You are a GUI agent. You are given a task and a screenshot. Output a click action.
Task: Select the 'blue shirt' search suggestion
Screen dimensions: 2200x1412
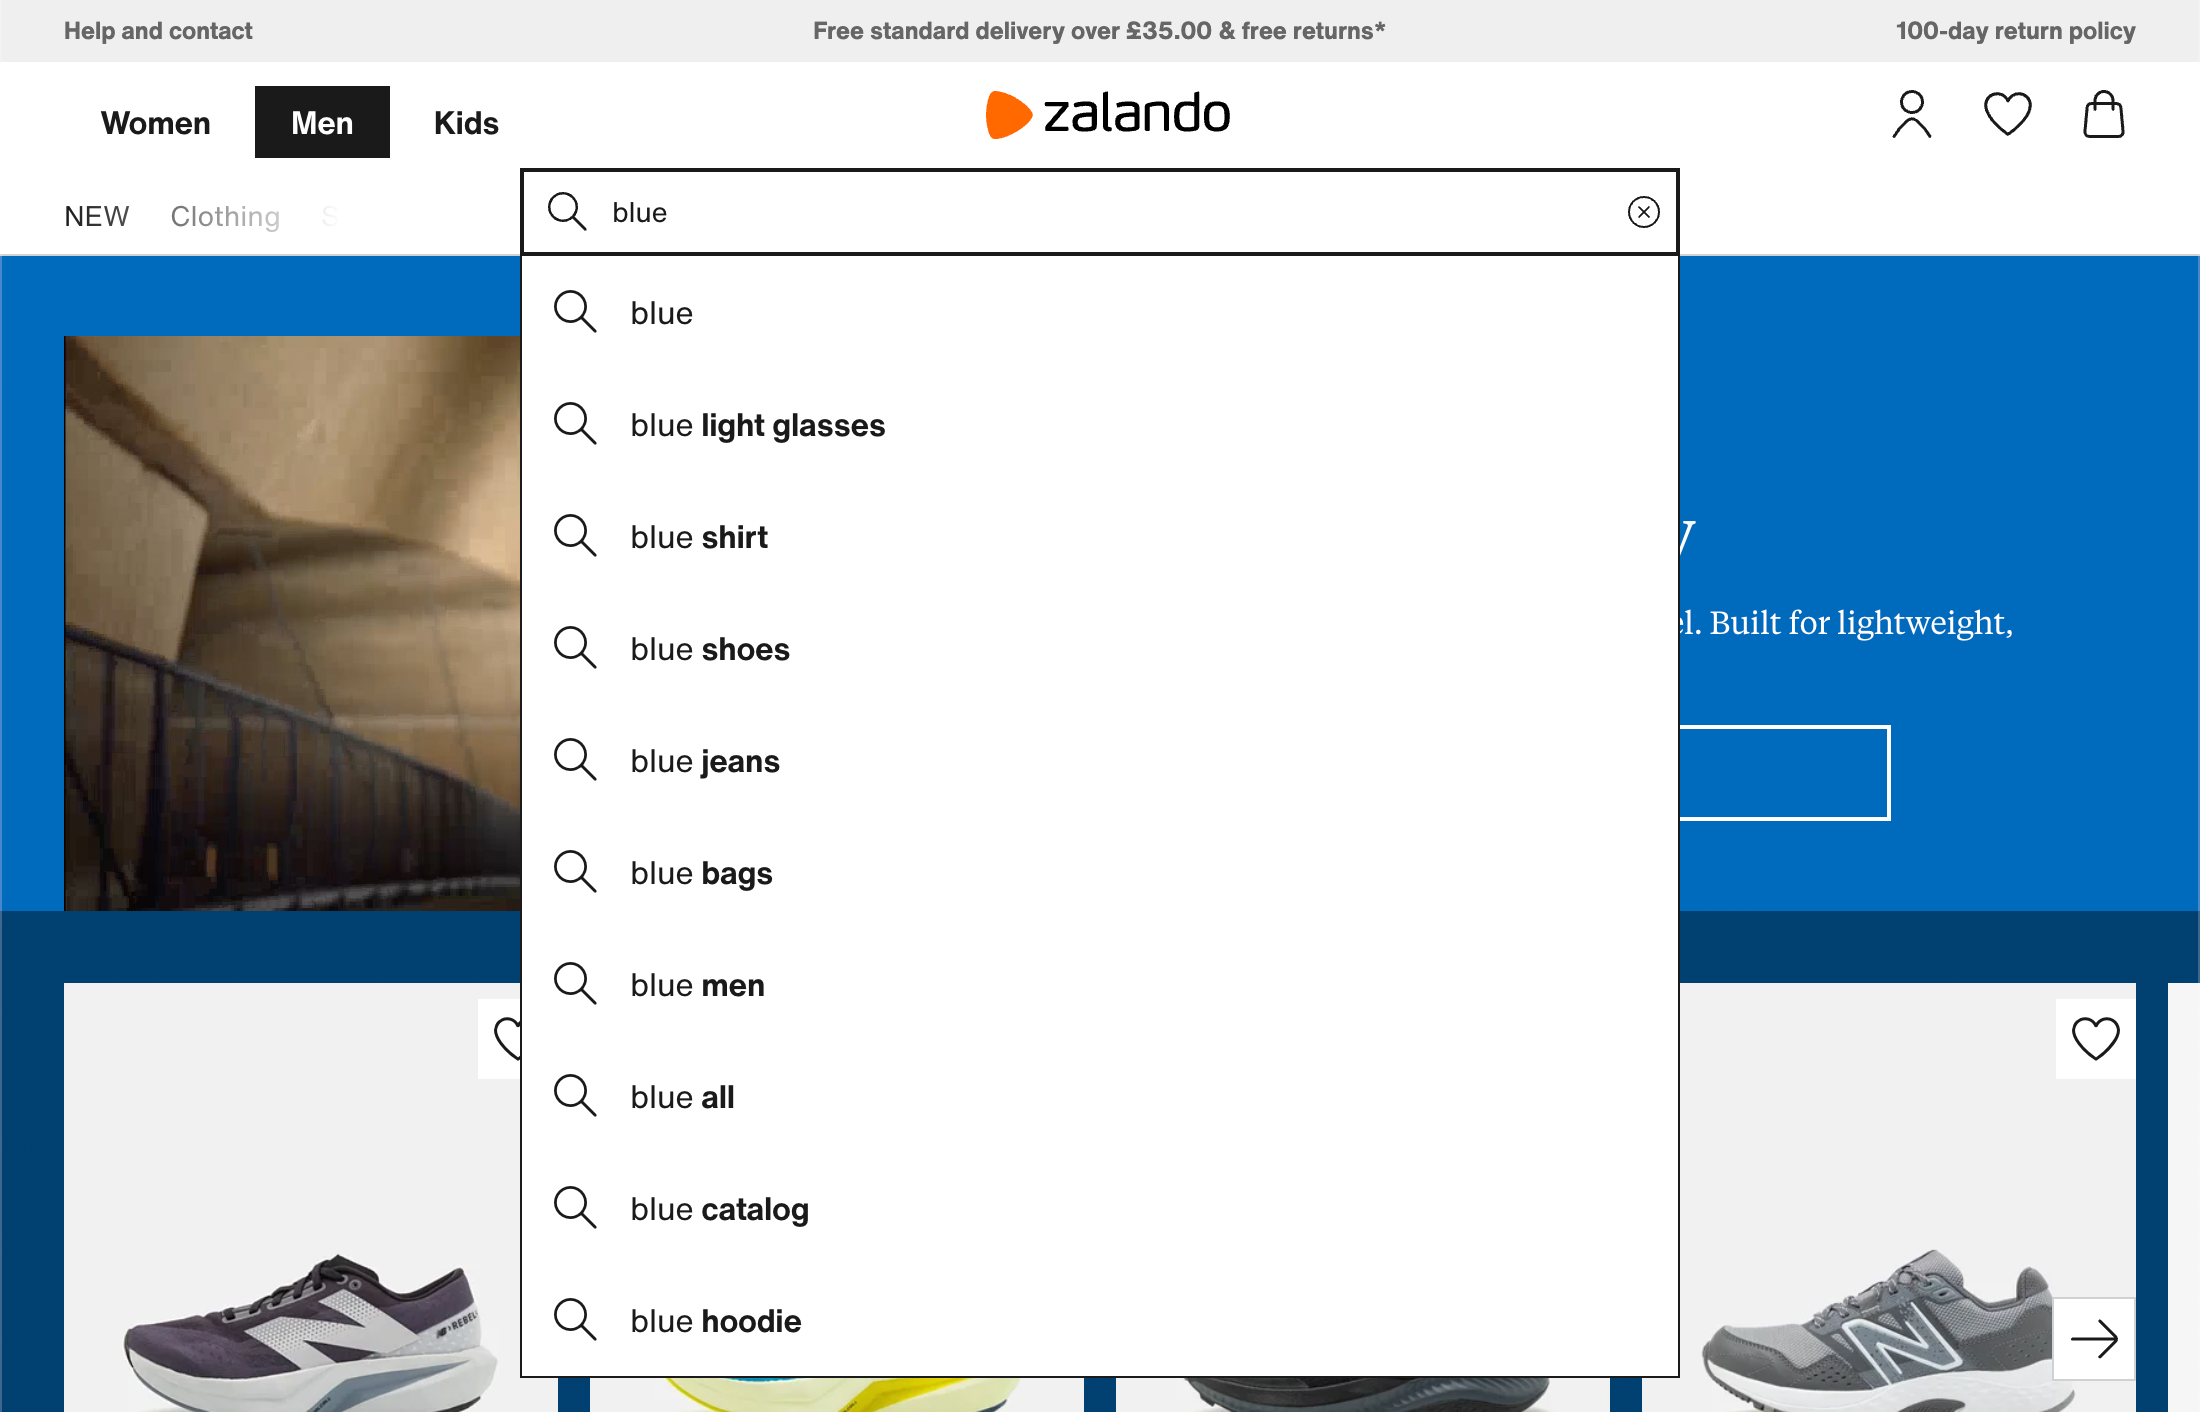[698, 537]
